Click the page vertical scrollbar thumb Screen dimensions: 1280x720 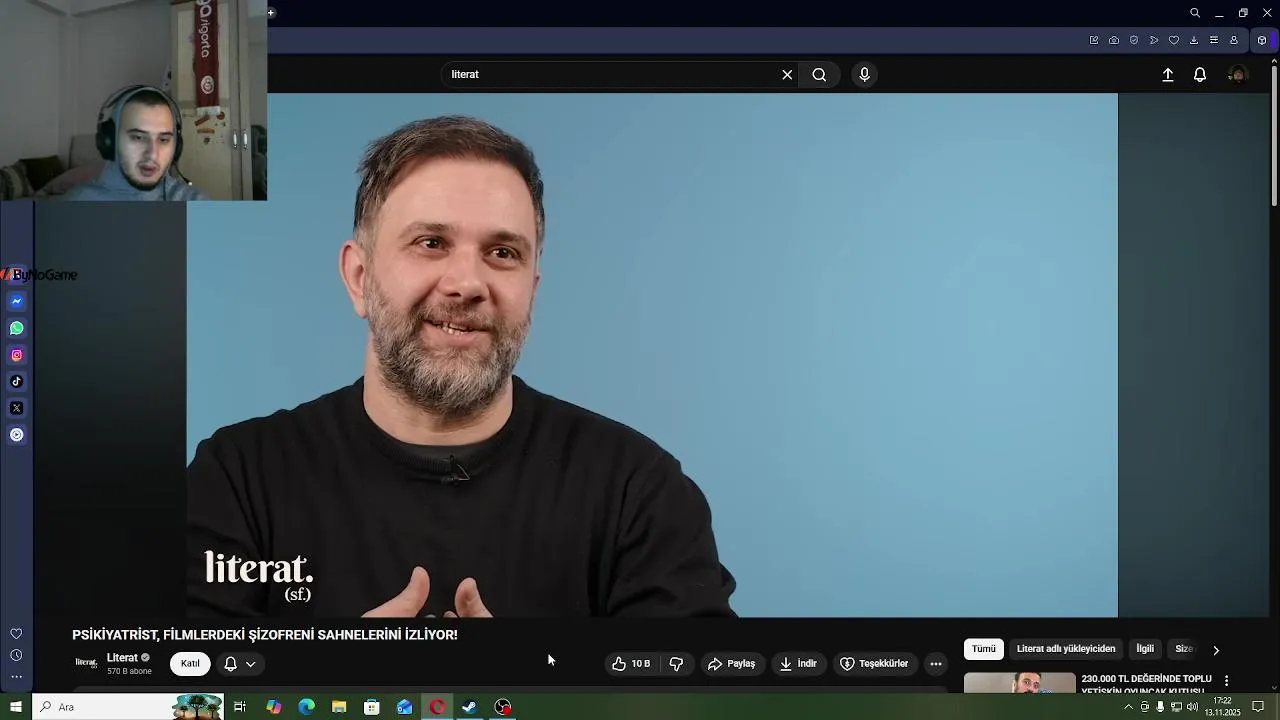(x=1274, y=135)
